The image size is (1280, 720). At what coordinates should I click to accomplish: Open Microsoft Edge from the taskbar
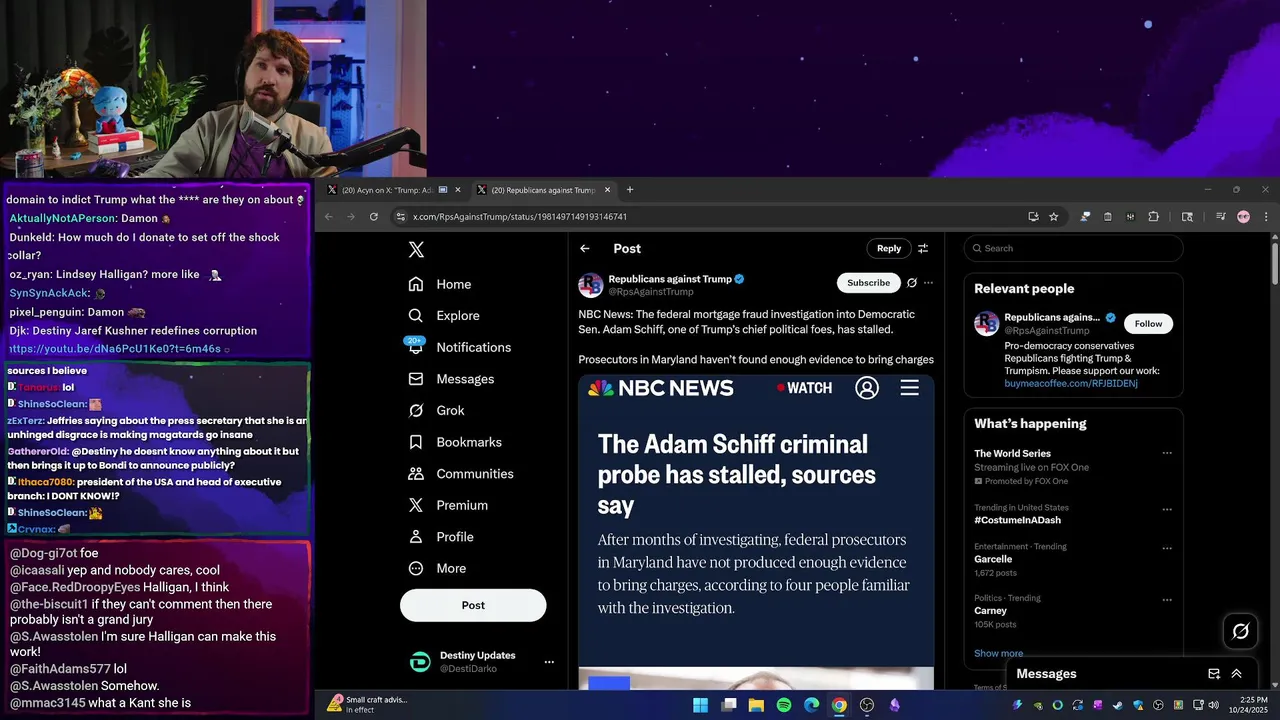[812, 705]
